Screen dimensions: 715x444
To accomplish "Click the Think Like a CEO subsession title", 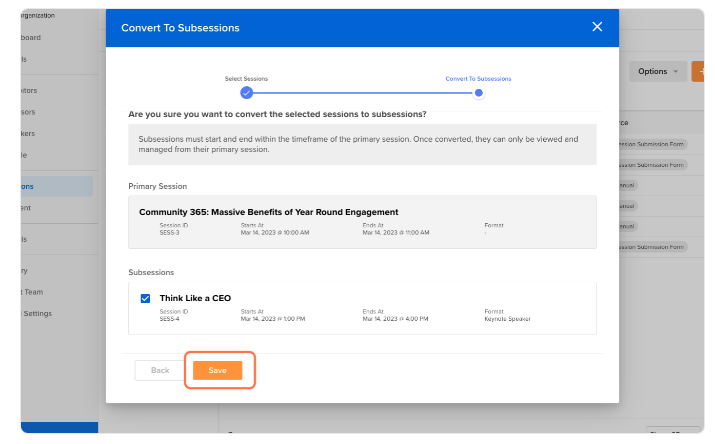I will 195,298.
